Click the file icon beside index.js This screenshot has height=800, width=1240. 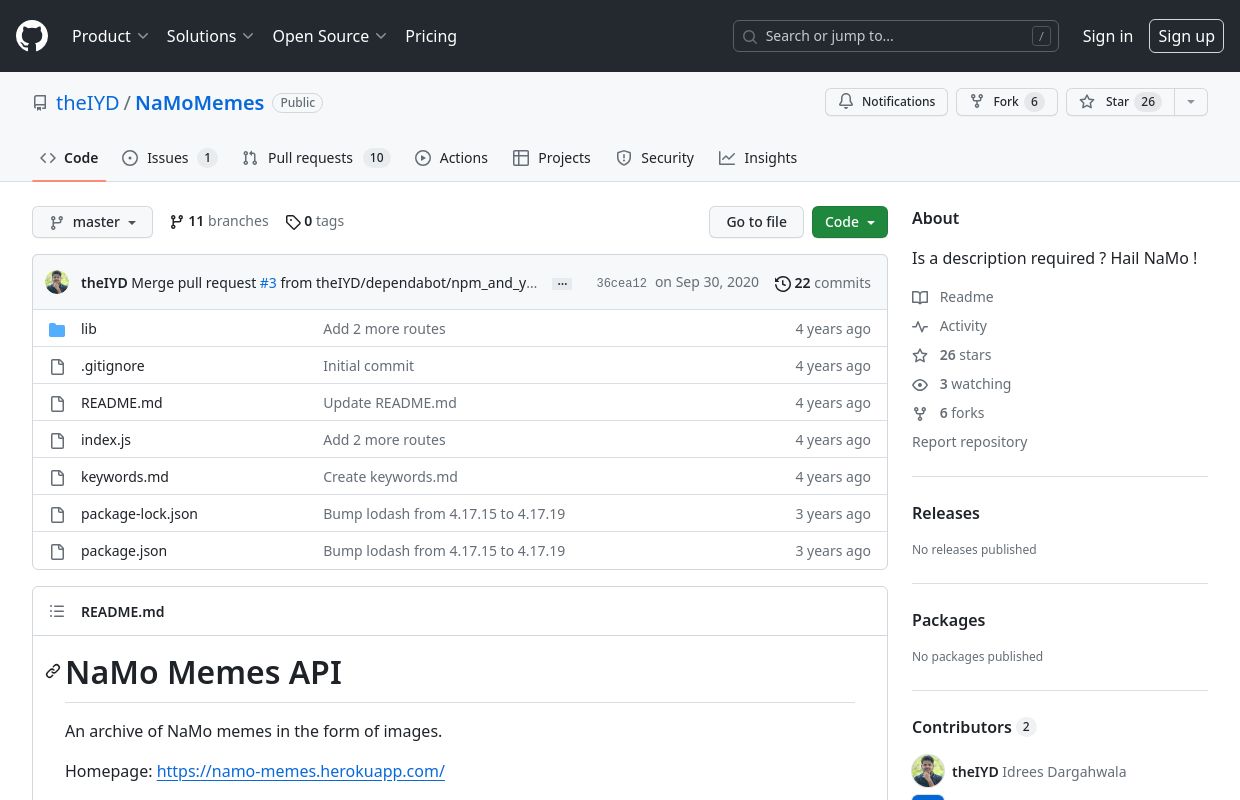coord(57,440)
